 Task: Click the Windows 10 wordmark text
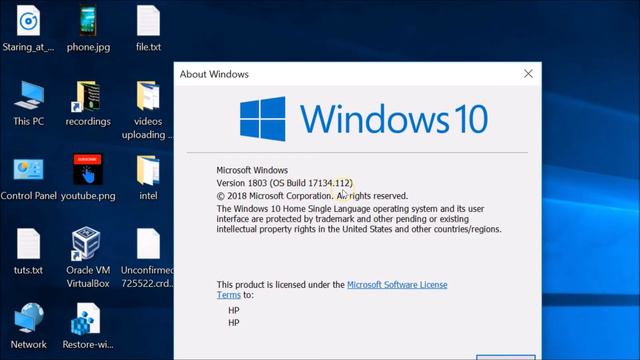tap(394, 119)
